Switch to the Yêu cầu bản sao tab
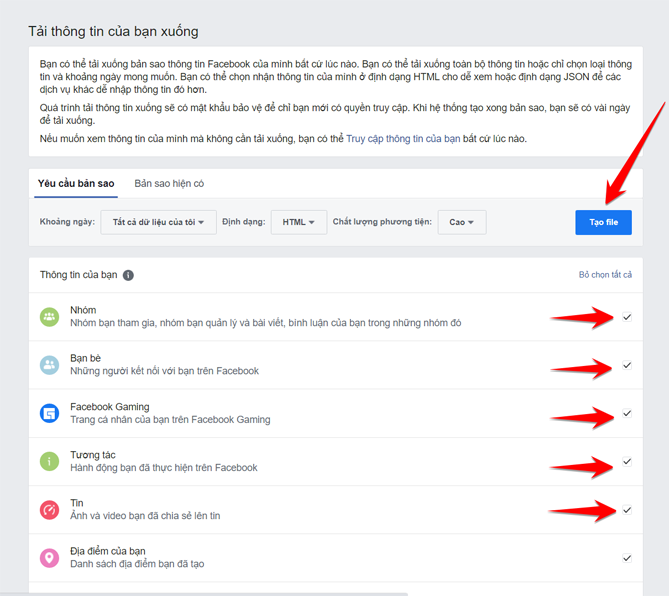The image size is (669, 596). coord(76,183)
